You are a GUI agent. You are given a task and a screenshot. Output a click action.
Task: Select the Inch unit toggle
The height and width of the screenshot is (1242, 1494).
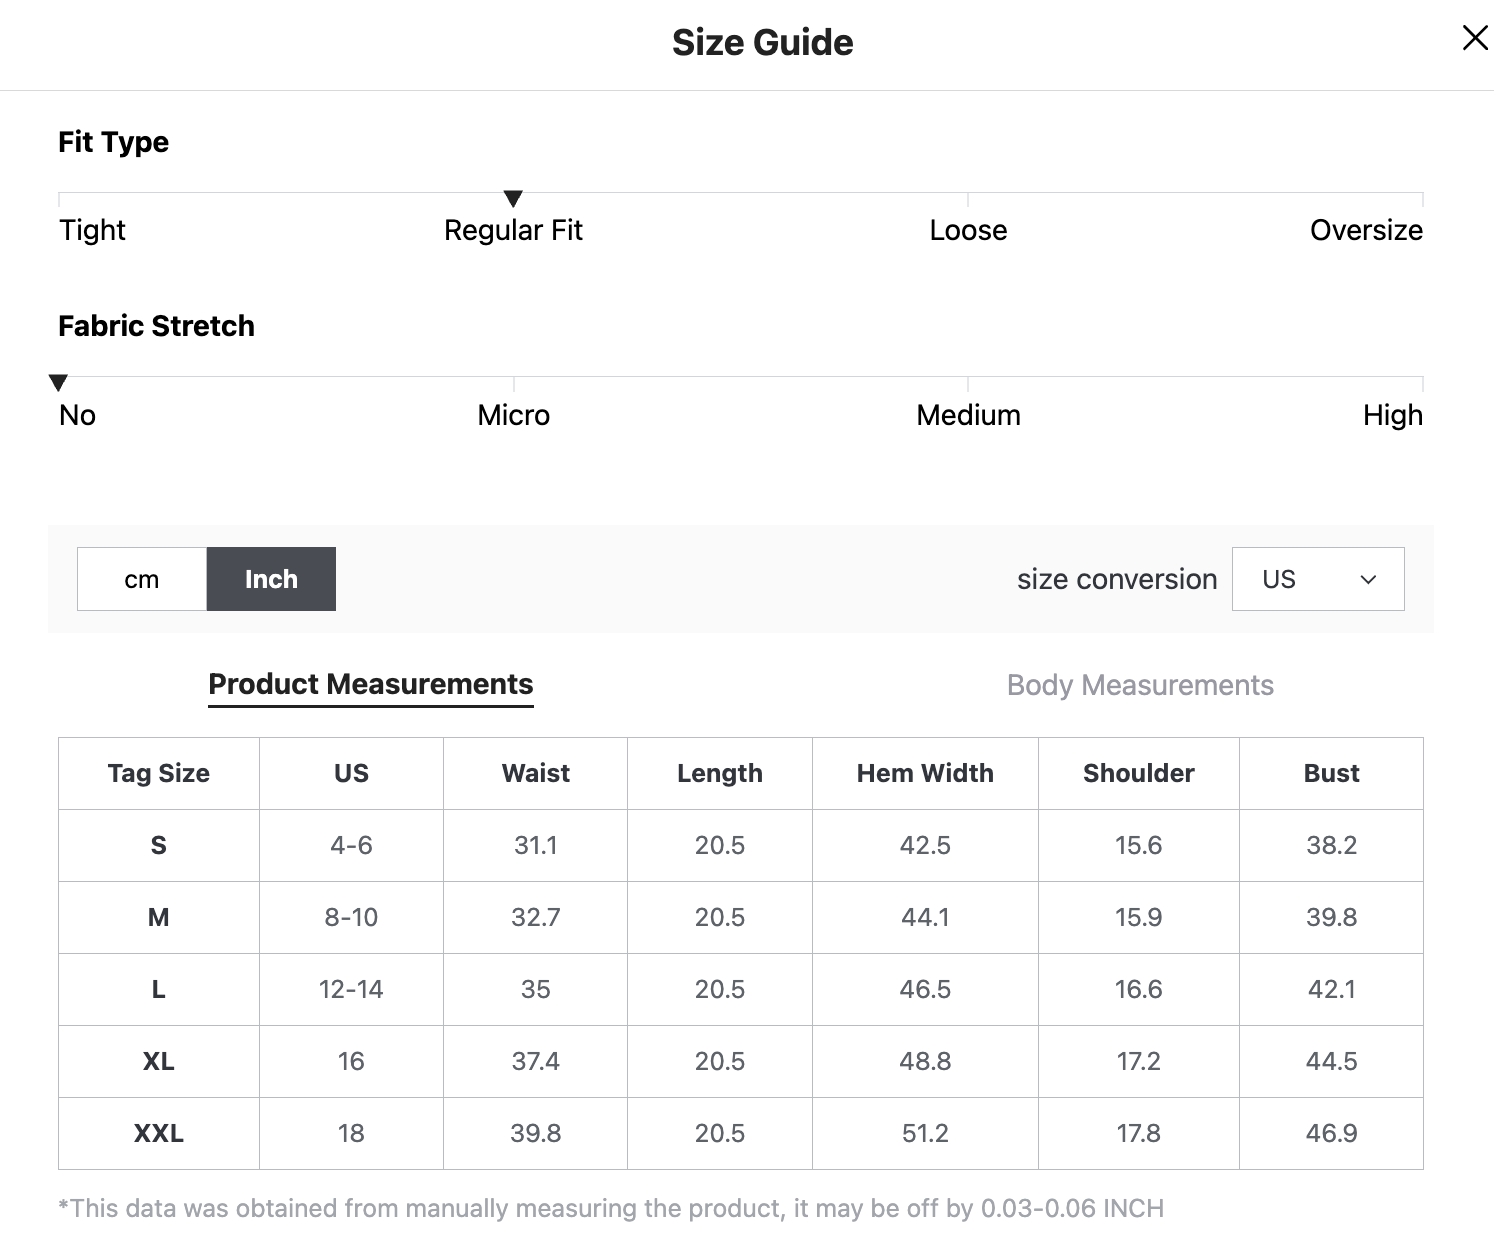tap(271, 579)
